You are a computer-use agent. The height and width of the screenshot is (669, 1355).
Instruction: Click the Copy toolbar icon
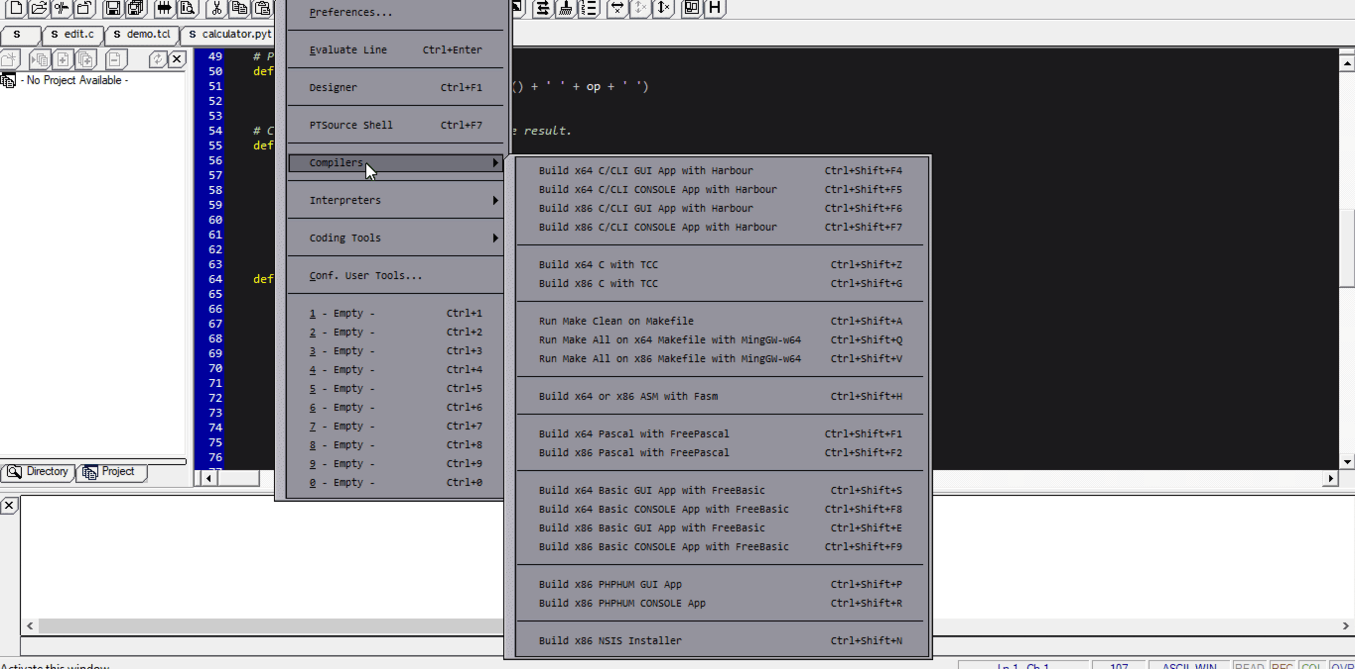pyautogui.click(x=239, y=9)
